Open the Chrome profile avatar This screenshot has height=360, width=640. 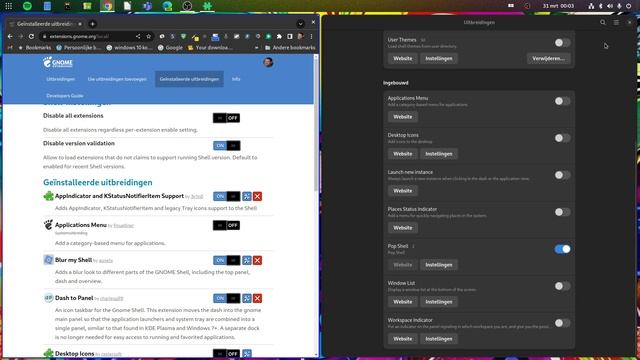tap(301, 36)
